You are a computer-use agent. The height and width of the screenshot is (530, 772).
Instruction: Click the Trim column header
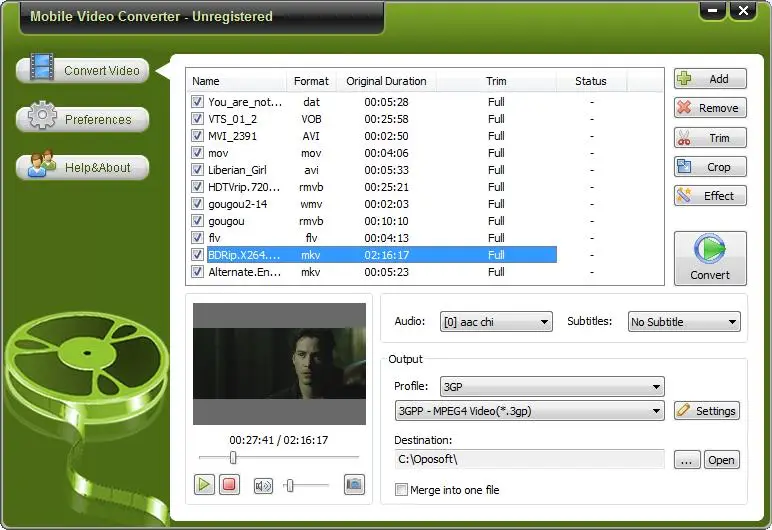[496, 81]
